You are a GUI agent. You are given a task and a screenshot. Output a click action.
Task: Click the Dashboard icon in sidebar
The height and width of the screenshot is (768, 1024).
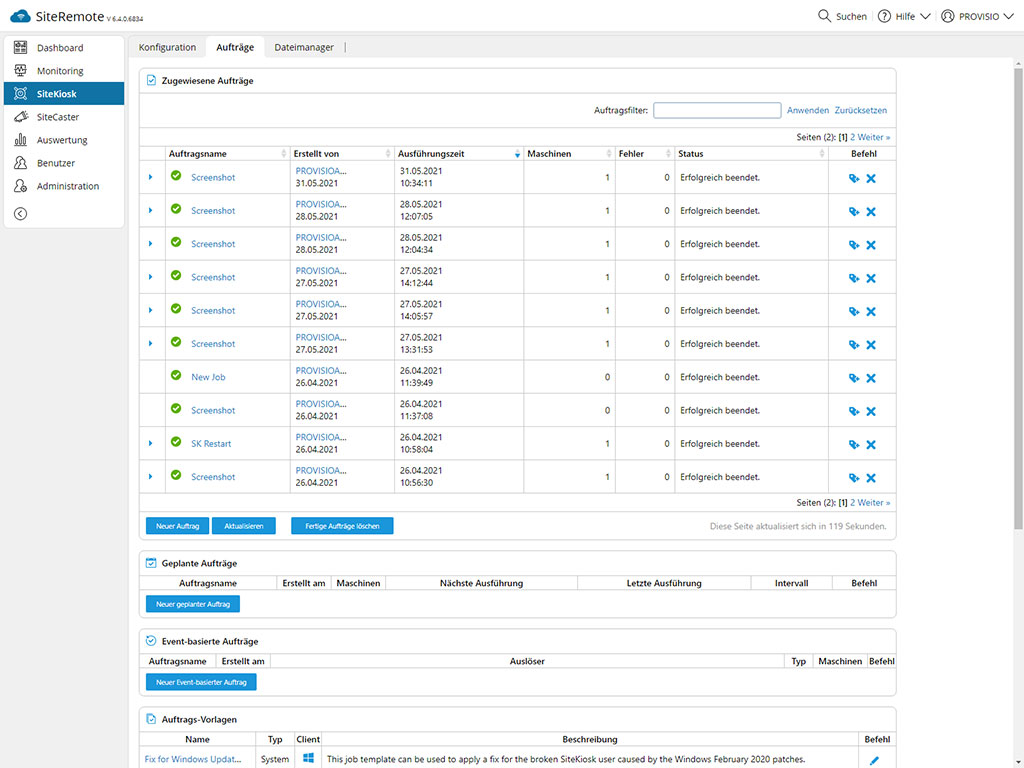[x=20, y=48]
